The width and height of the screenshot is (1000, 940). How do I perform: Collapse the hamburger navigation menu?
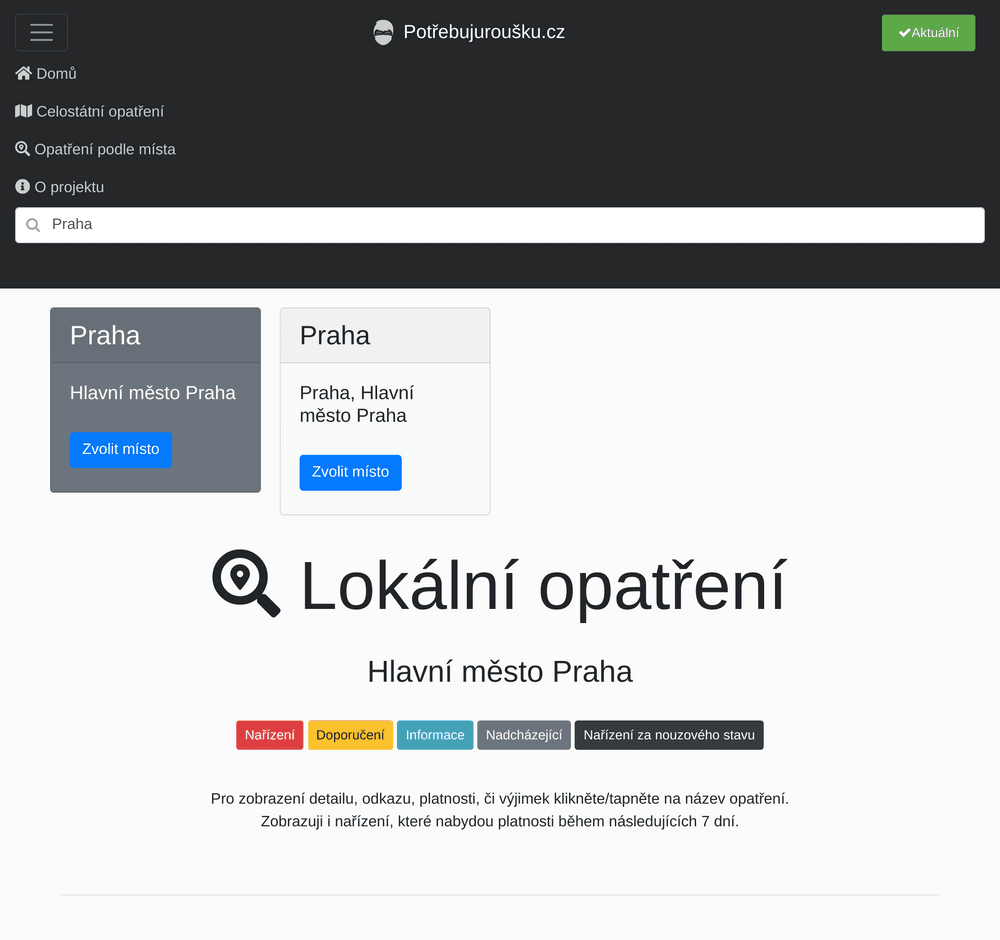tap(41, 32)
